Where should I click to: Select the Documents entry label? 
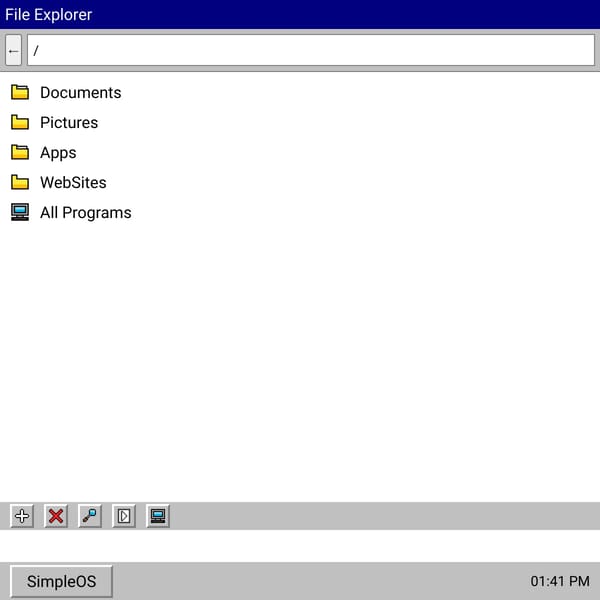pos(81,93)
